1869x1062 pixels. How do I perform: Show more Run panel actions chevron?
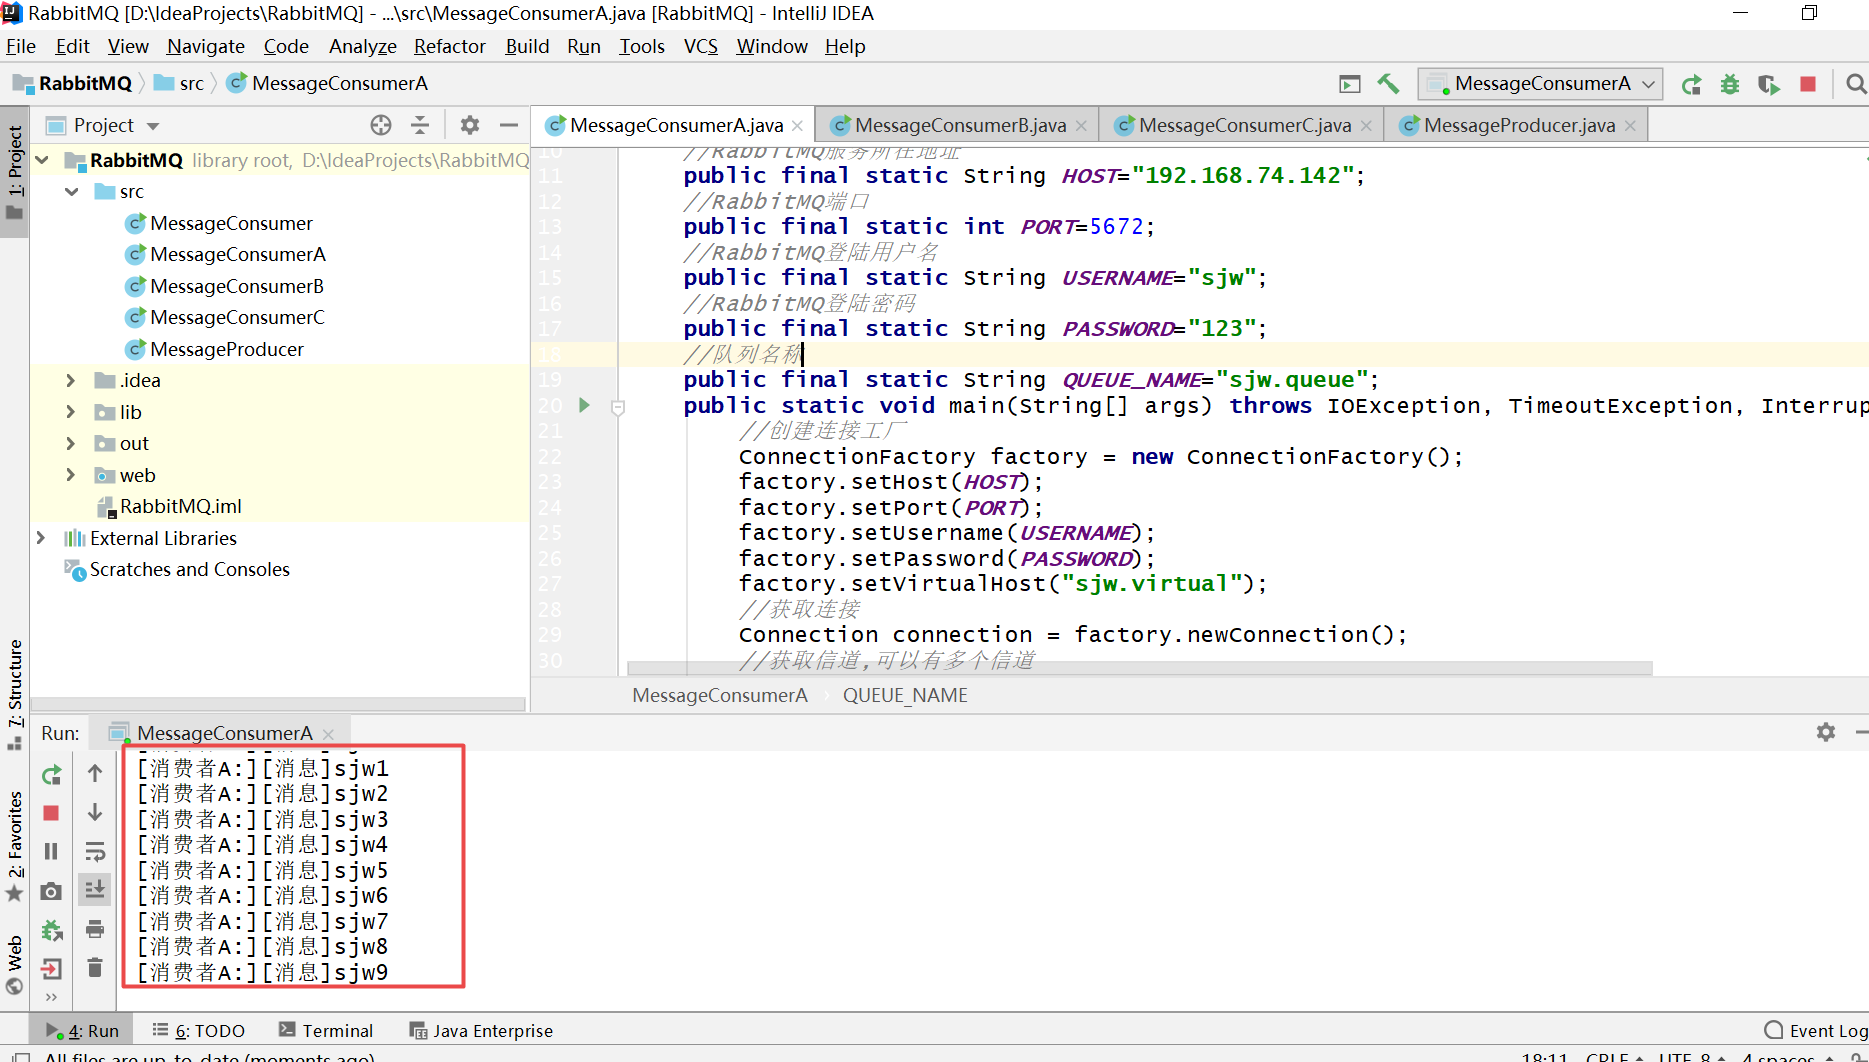[x=52, y=997]
